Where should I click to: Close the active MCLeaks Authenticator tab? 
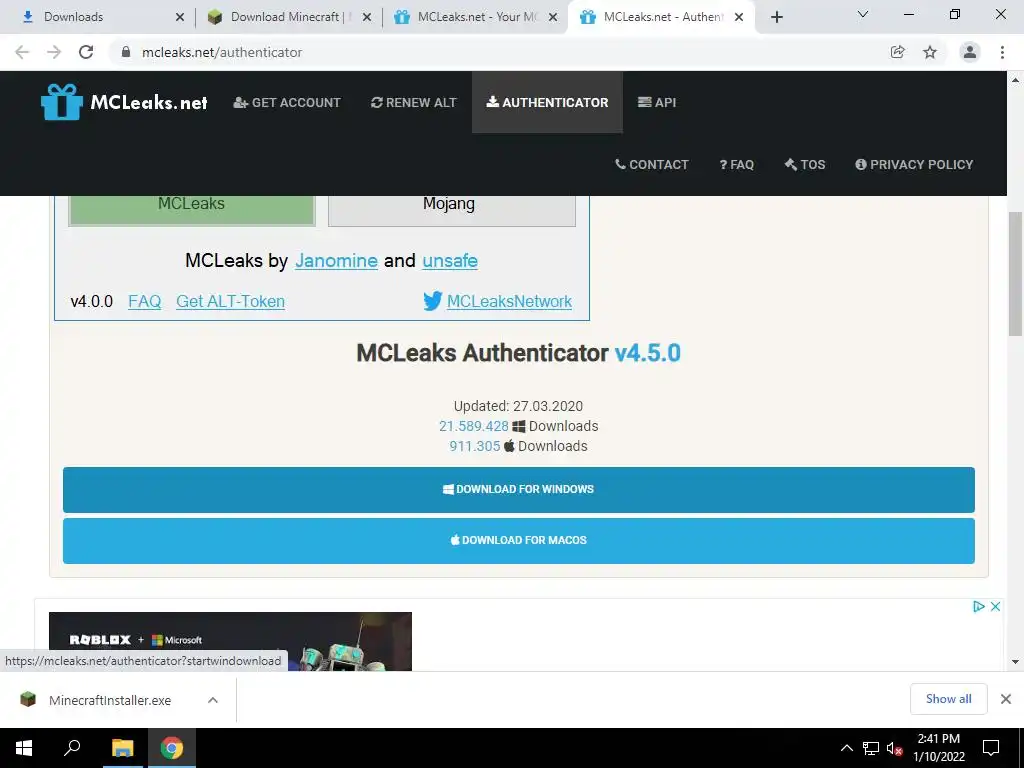pos(739,17)
